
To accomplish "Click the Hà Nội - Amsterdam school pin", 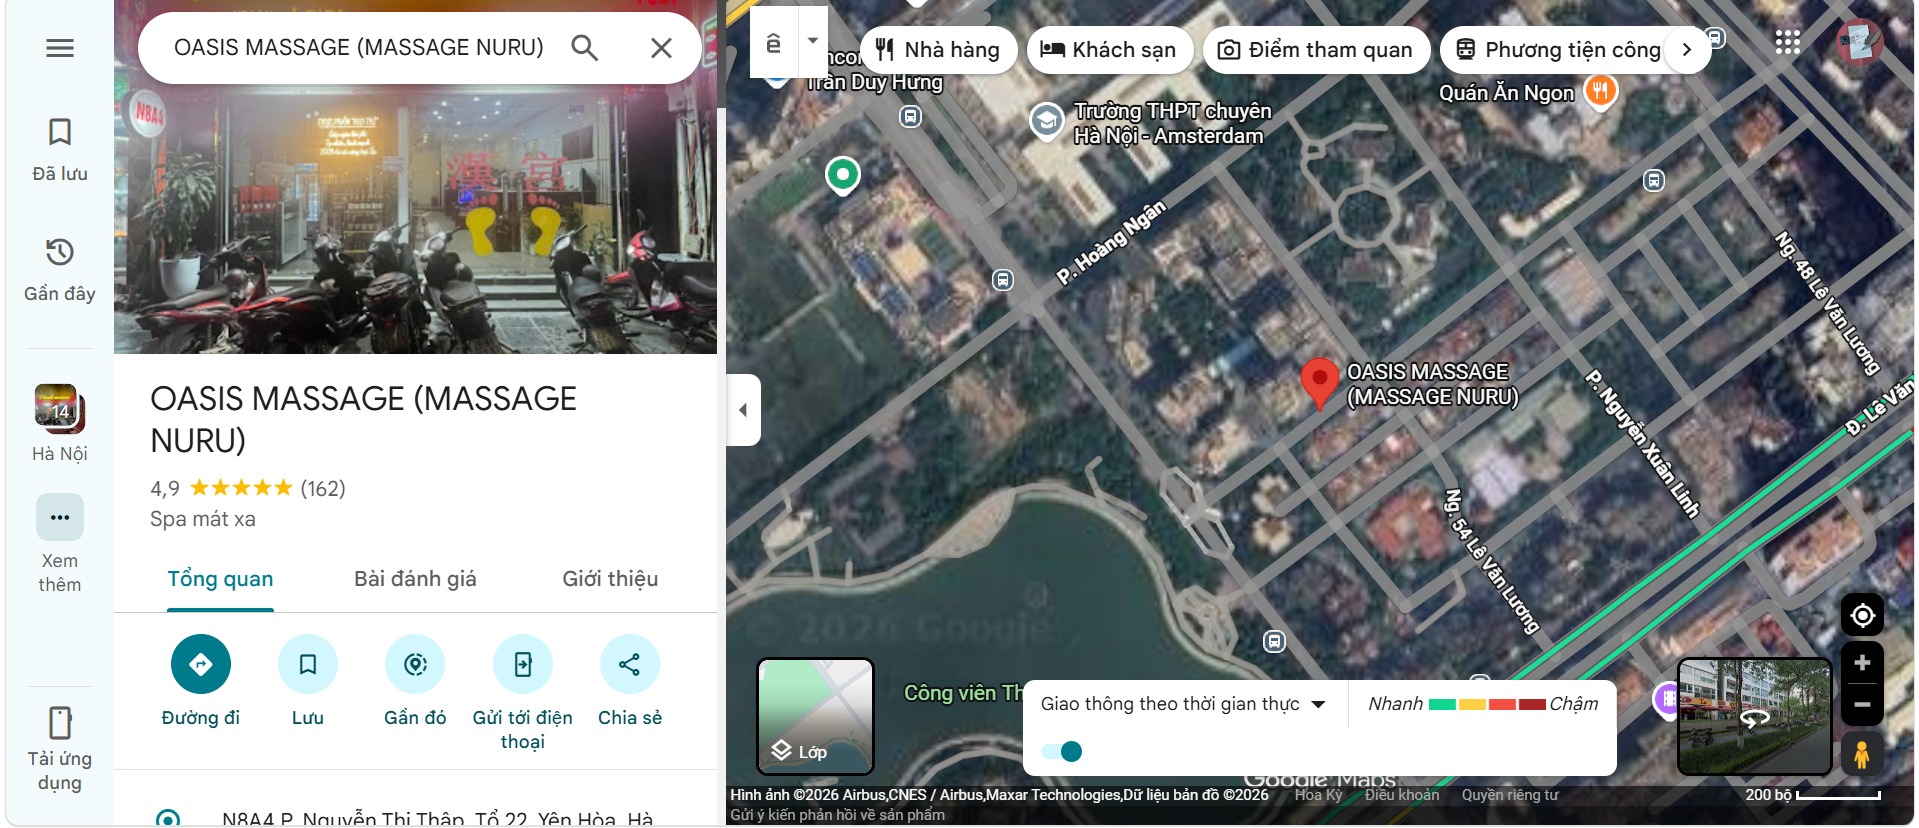I will 1046,122.
